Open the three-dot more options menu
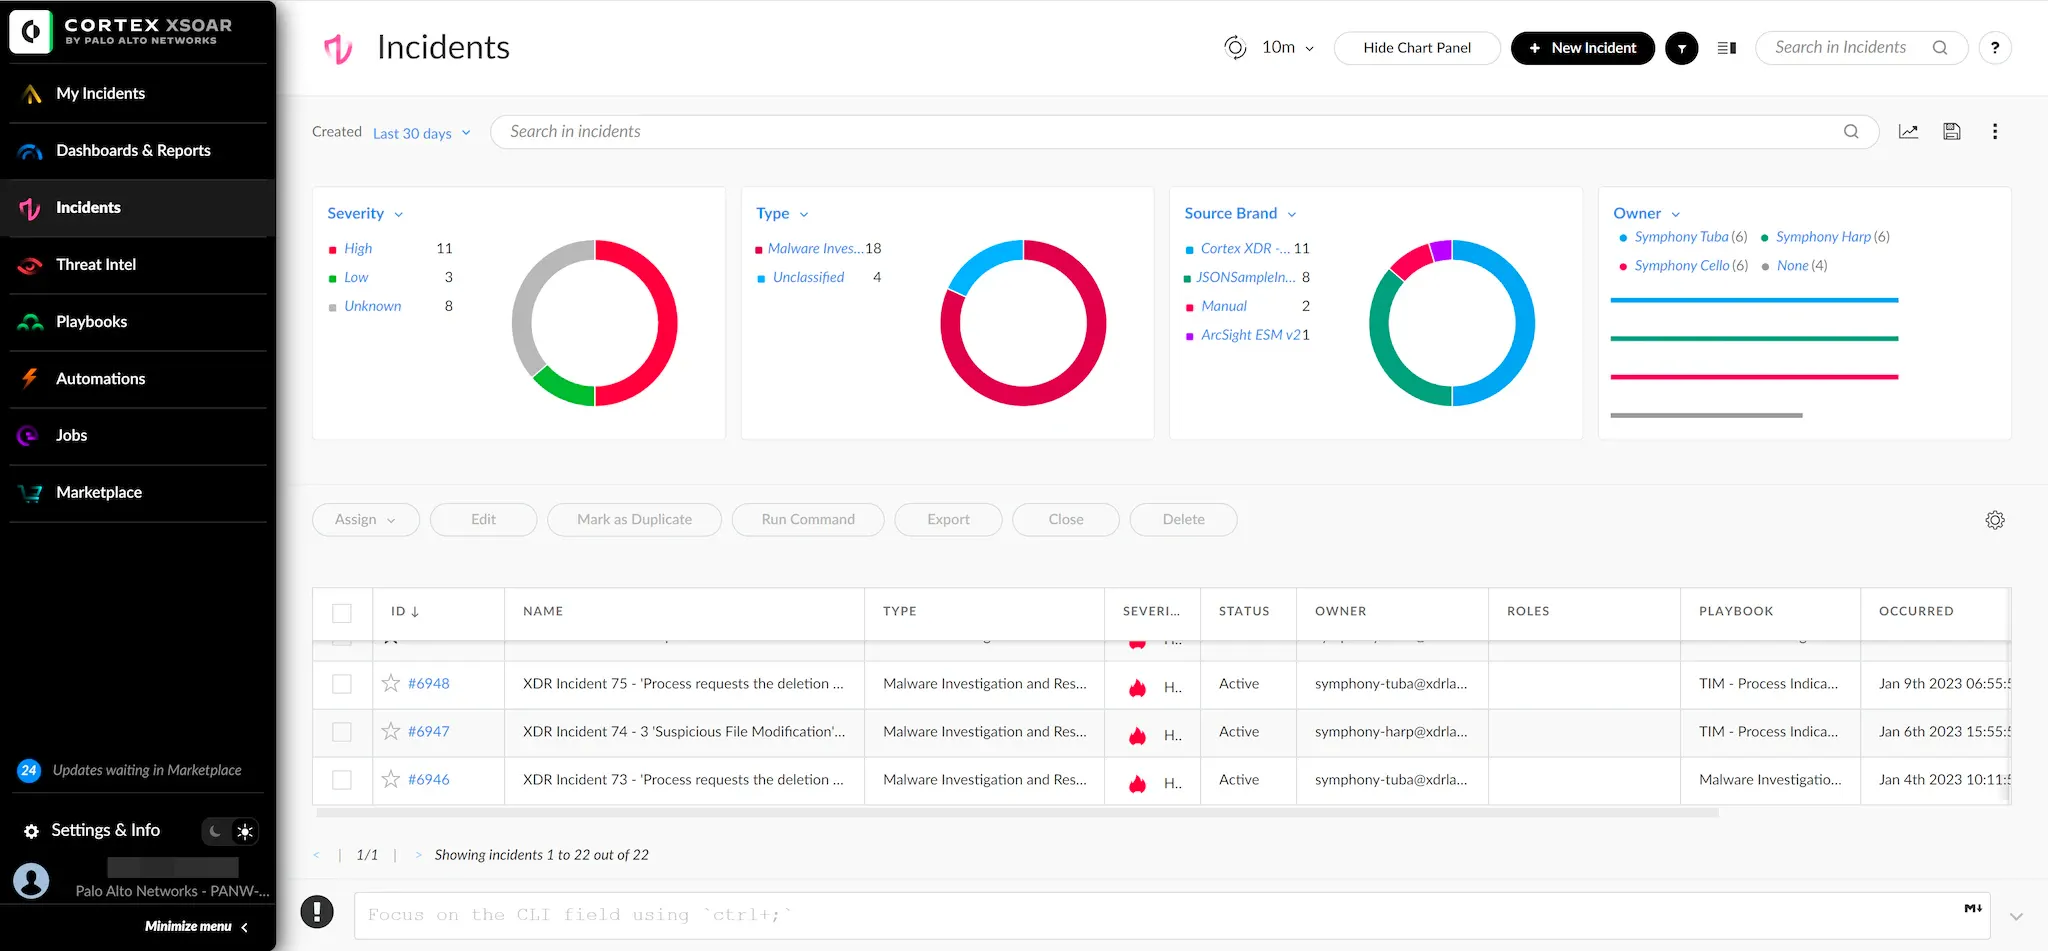 1994,132
